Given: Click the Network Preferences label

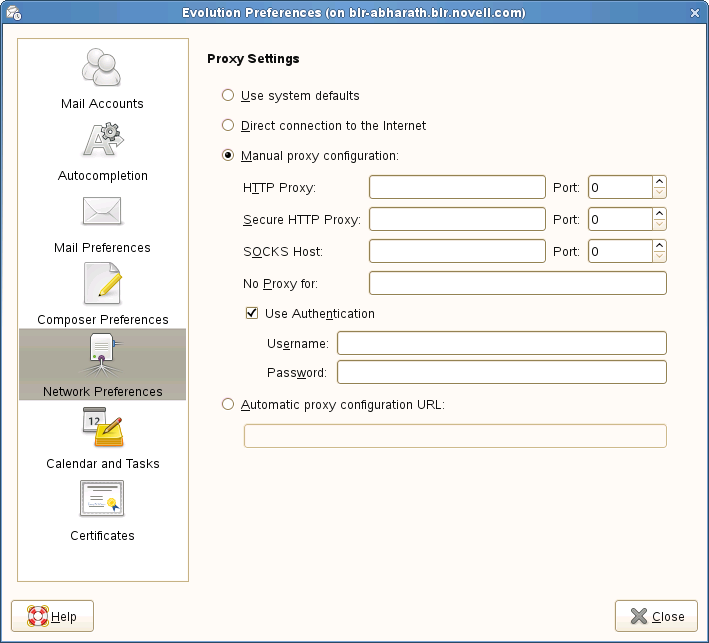Looking at the screenshot, I should tap(103, 391).
